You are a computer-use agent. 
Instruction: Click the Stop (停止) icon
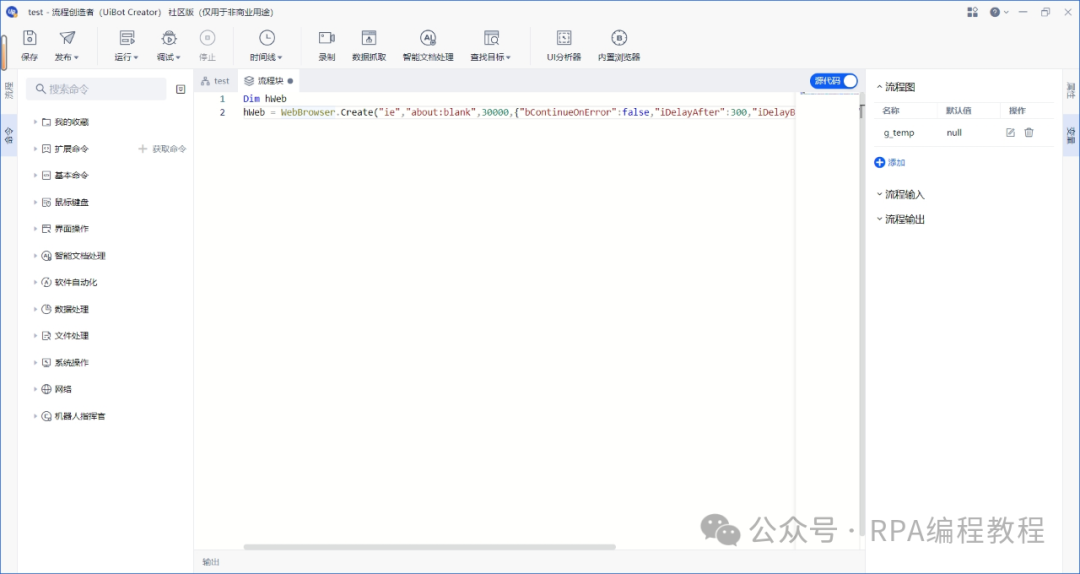(207, 38)
